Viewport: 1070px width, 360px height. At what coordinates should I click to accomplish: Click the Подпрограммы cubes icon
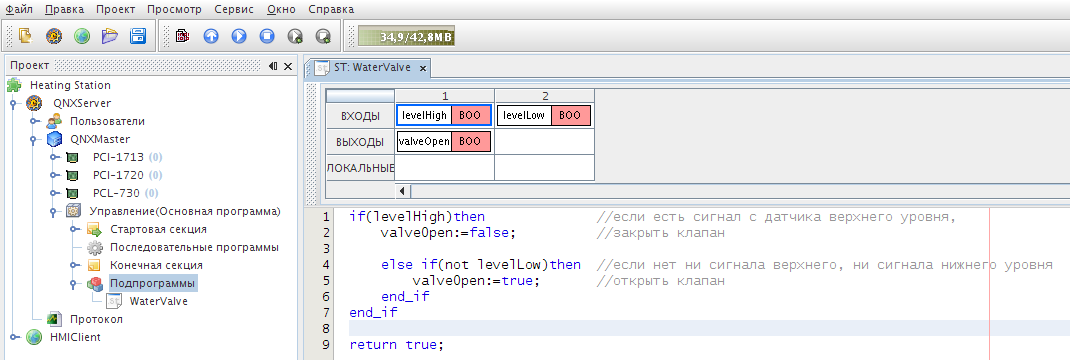[x=95, y=283]
